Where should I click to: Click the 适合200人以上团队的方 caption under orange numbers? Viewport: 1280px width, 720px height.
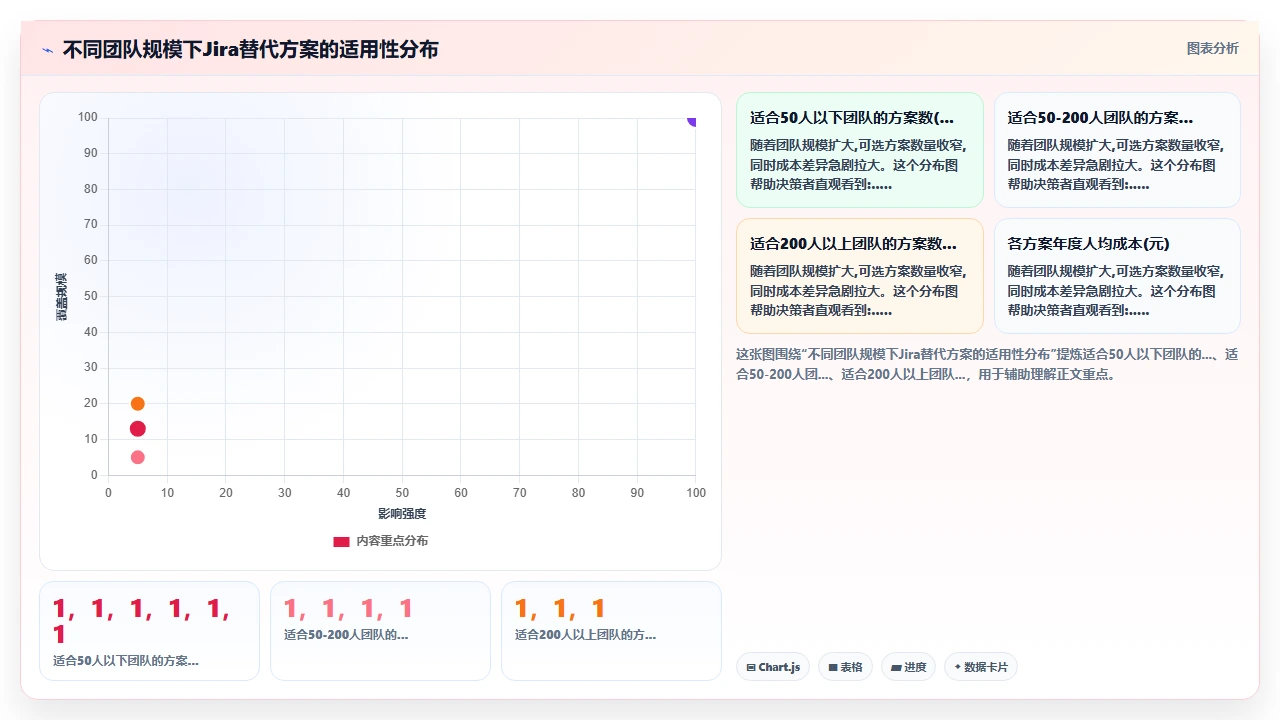coord(585,634)
